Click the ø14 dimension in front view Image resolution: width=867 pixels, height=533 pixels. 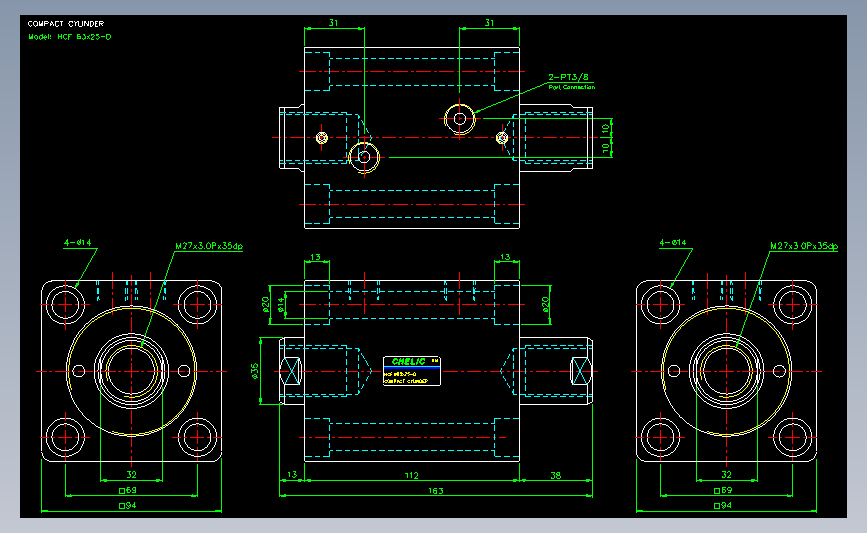click(x=281, y=305)
